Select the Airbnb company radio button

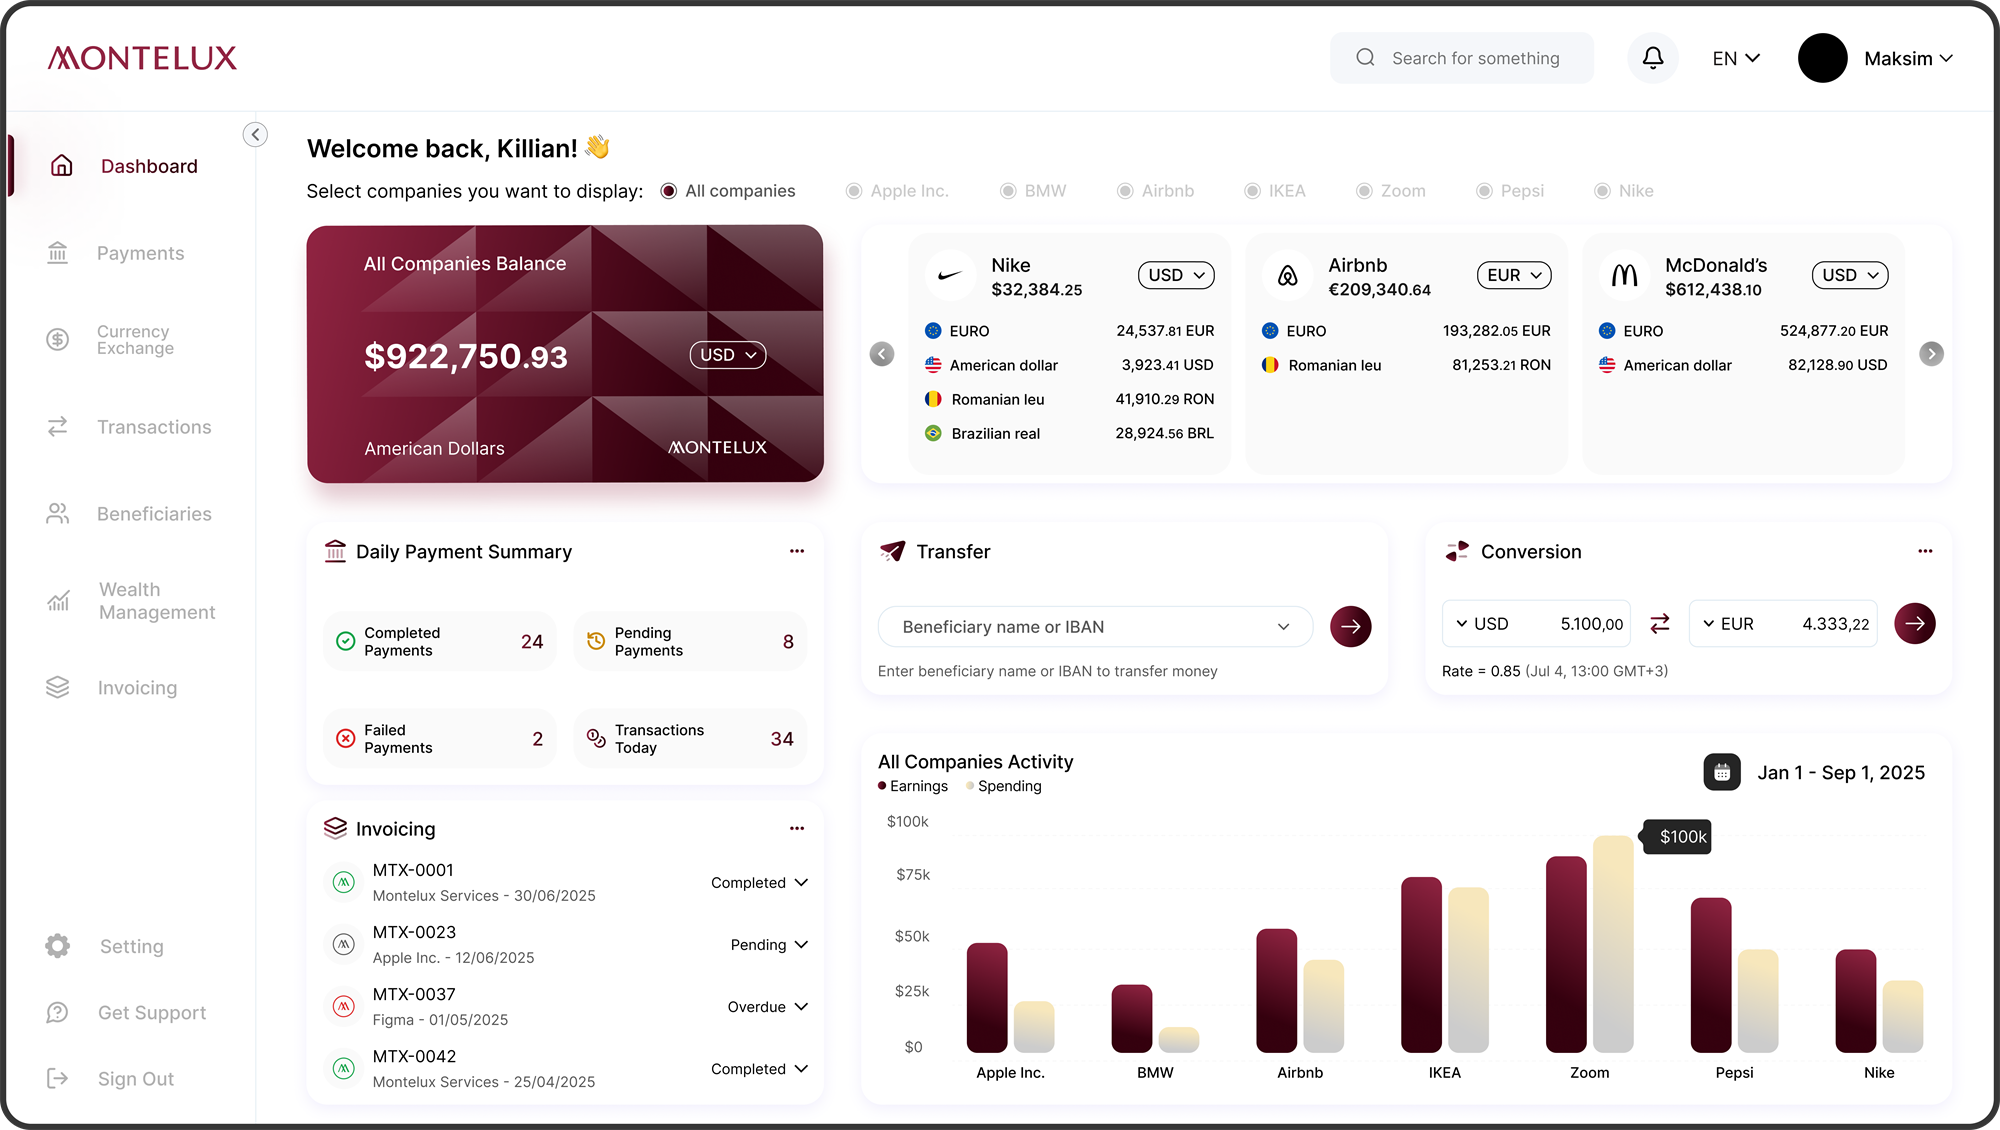(1125, 191)
